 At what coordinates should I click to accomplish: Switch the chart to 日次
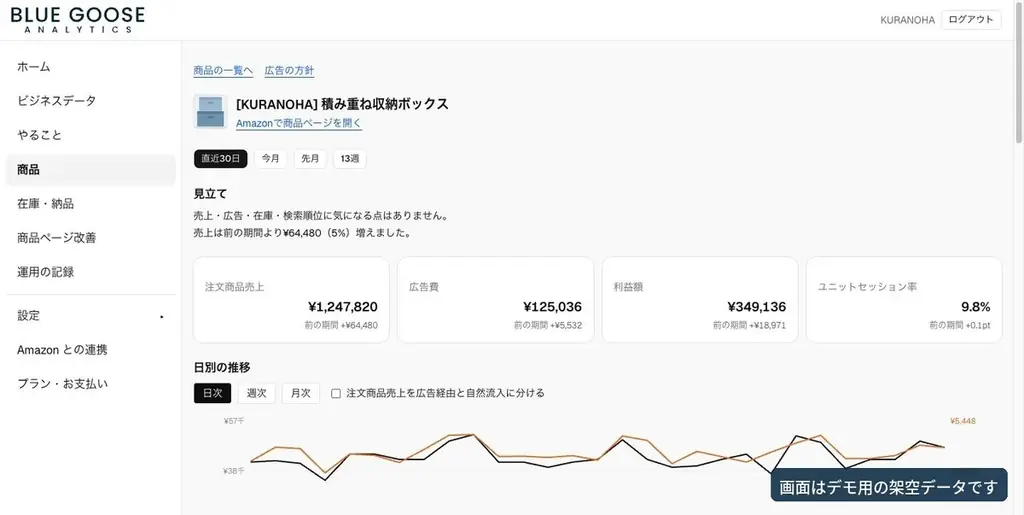pos(212,393)
